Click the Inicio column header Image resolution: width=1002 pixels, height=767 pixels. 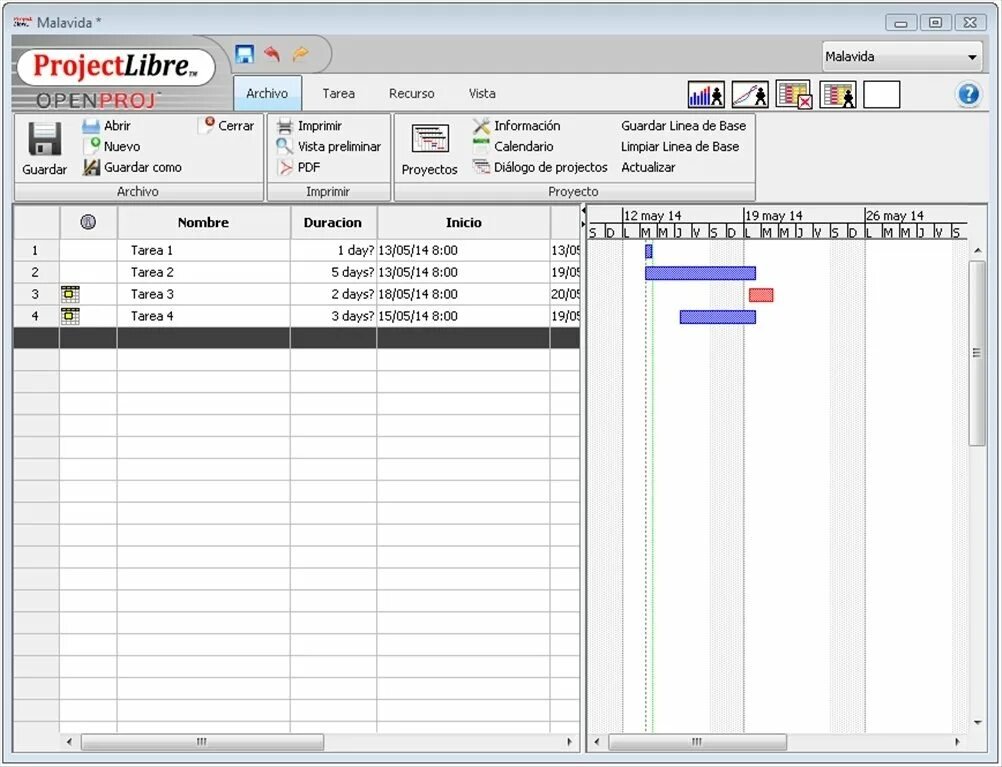pos(463,222)
